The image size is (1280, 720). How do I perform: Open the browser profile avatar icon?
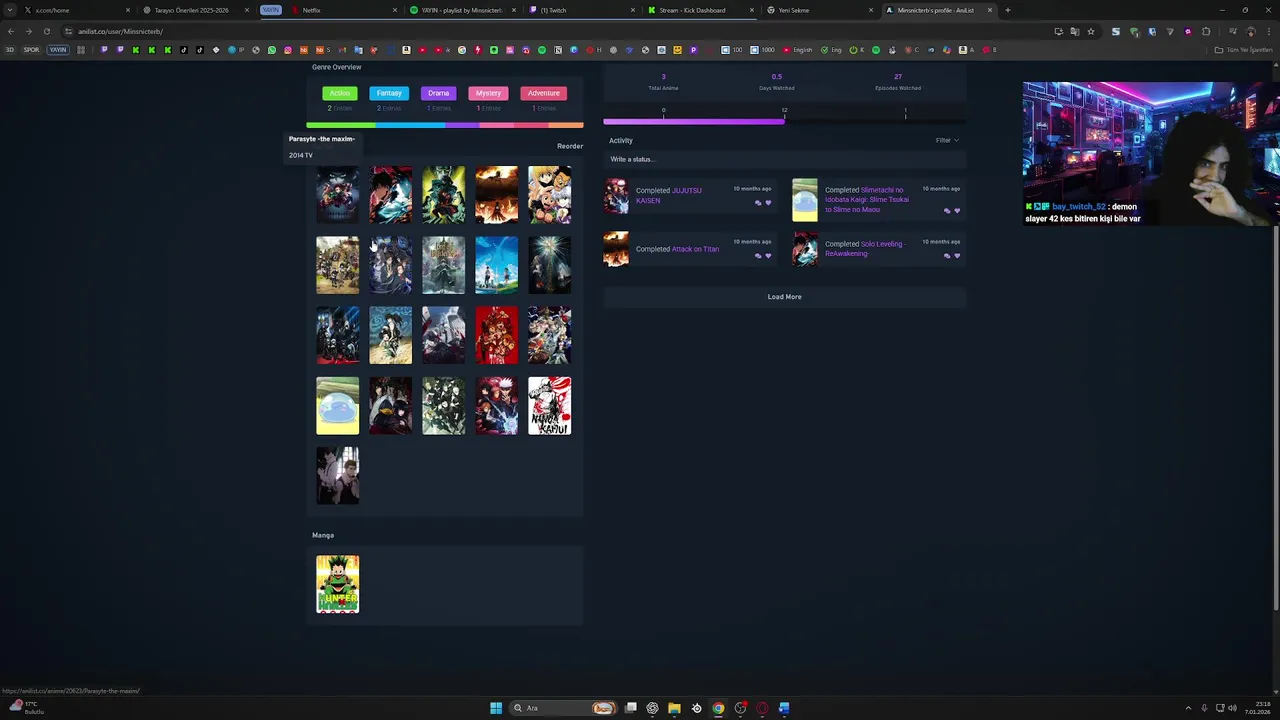pyautogui.click(x=1251, y=31)
